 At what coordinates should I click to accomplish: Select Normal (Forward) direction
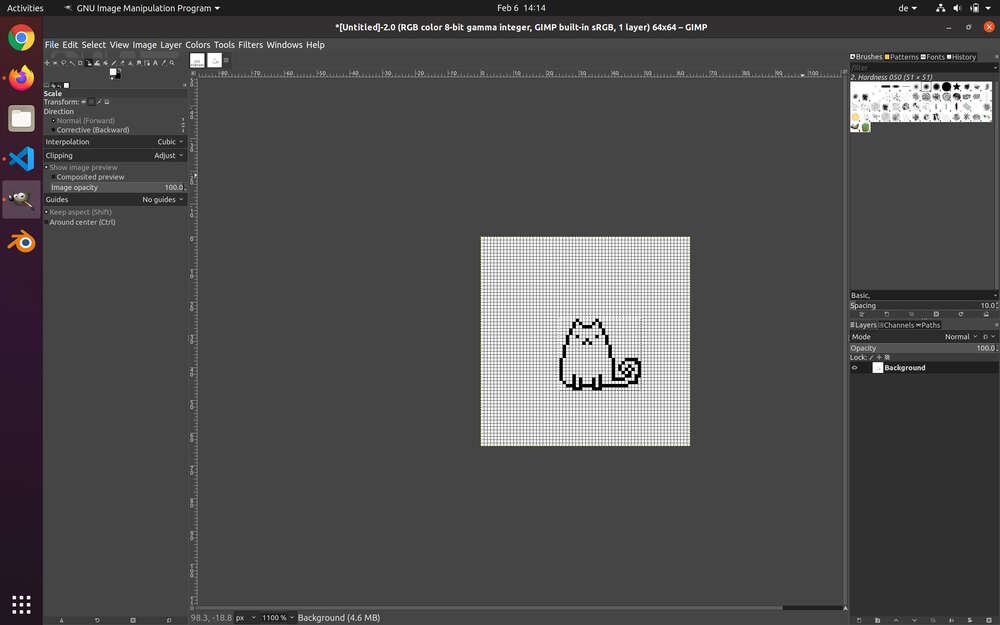pos(81,121)
